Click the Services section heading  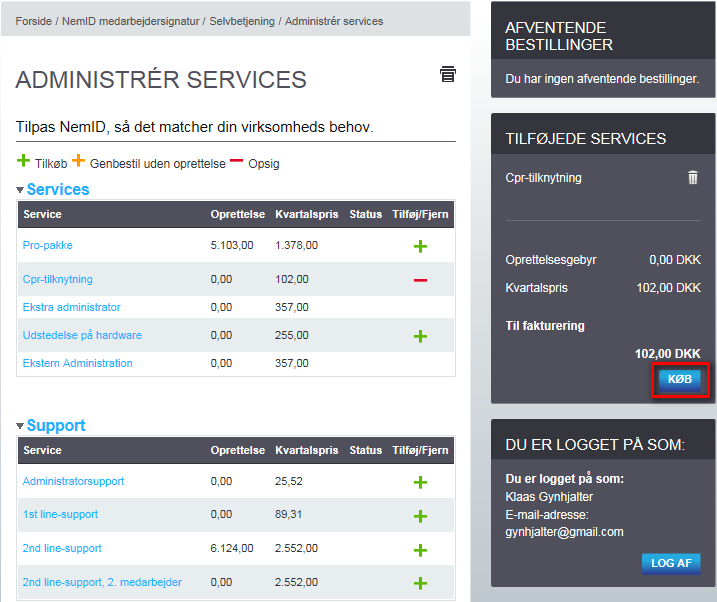[x=58, y=189]
